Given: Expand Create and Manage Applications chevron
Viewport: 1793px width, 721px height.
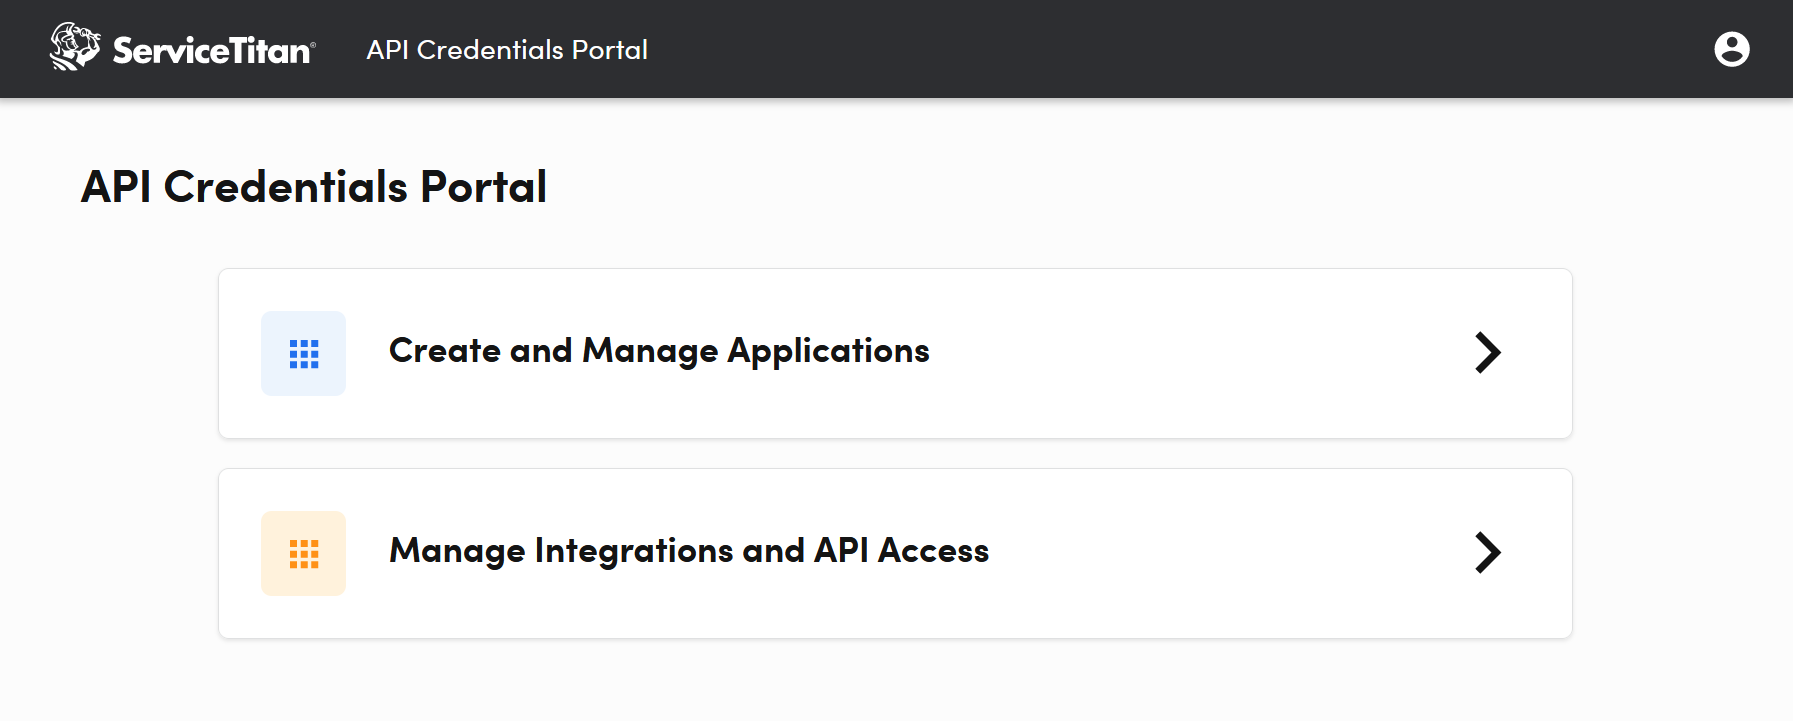Looking at the screenshot, I should pyautogui.click(x=1487, y=353).
